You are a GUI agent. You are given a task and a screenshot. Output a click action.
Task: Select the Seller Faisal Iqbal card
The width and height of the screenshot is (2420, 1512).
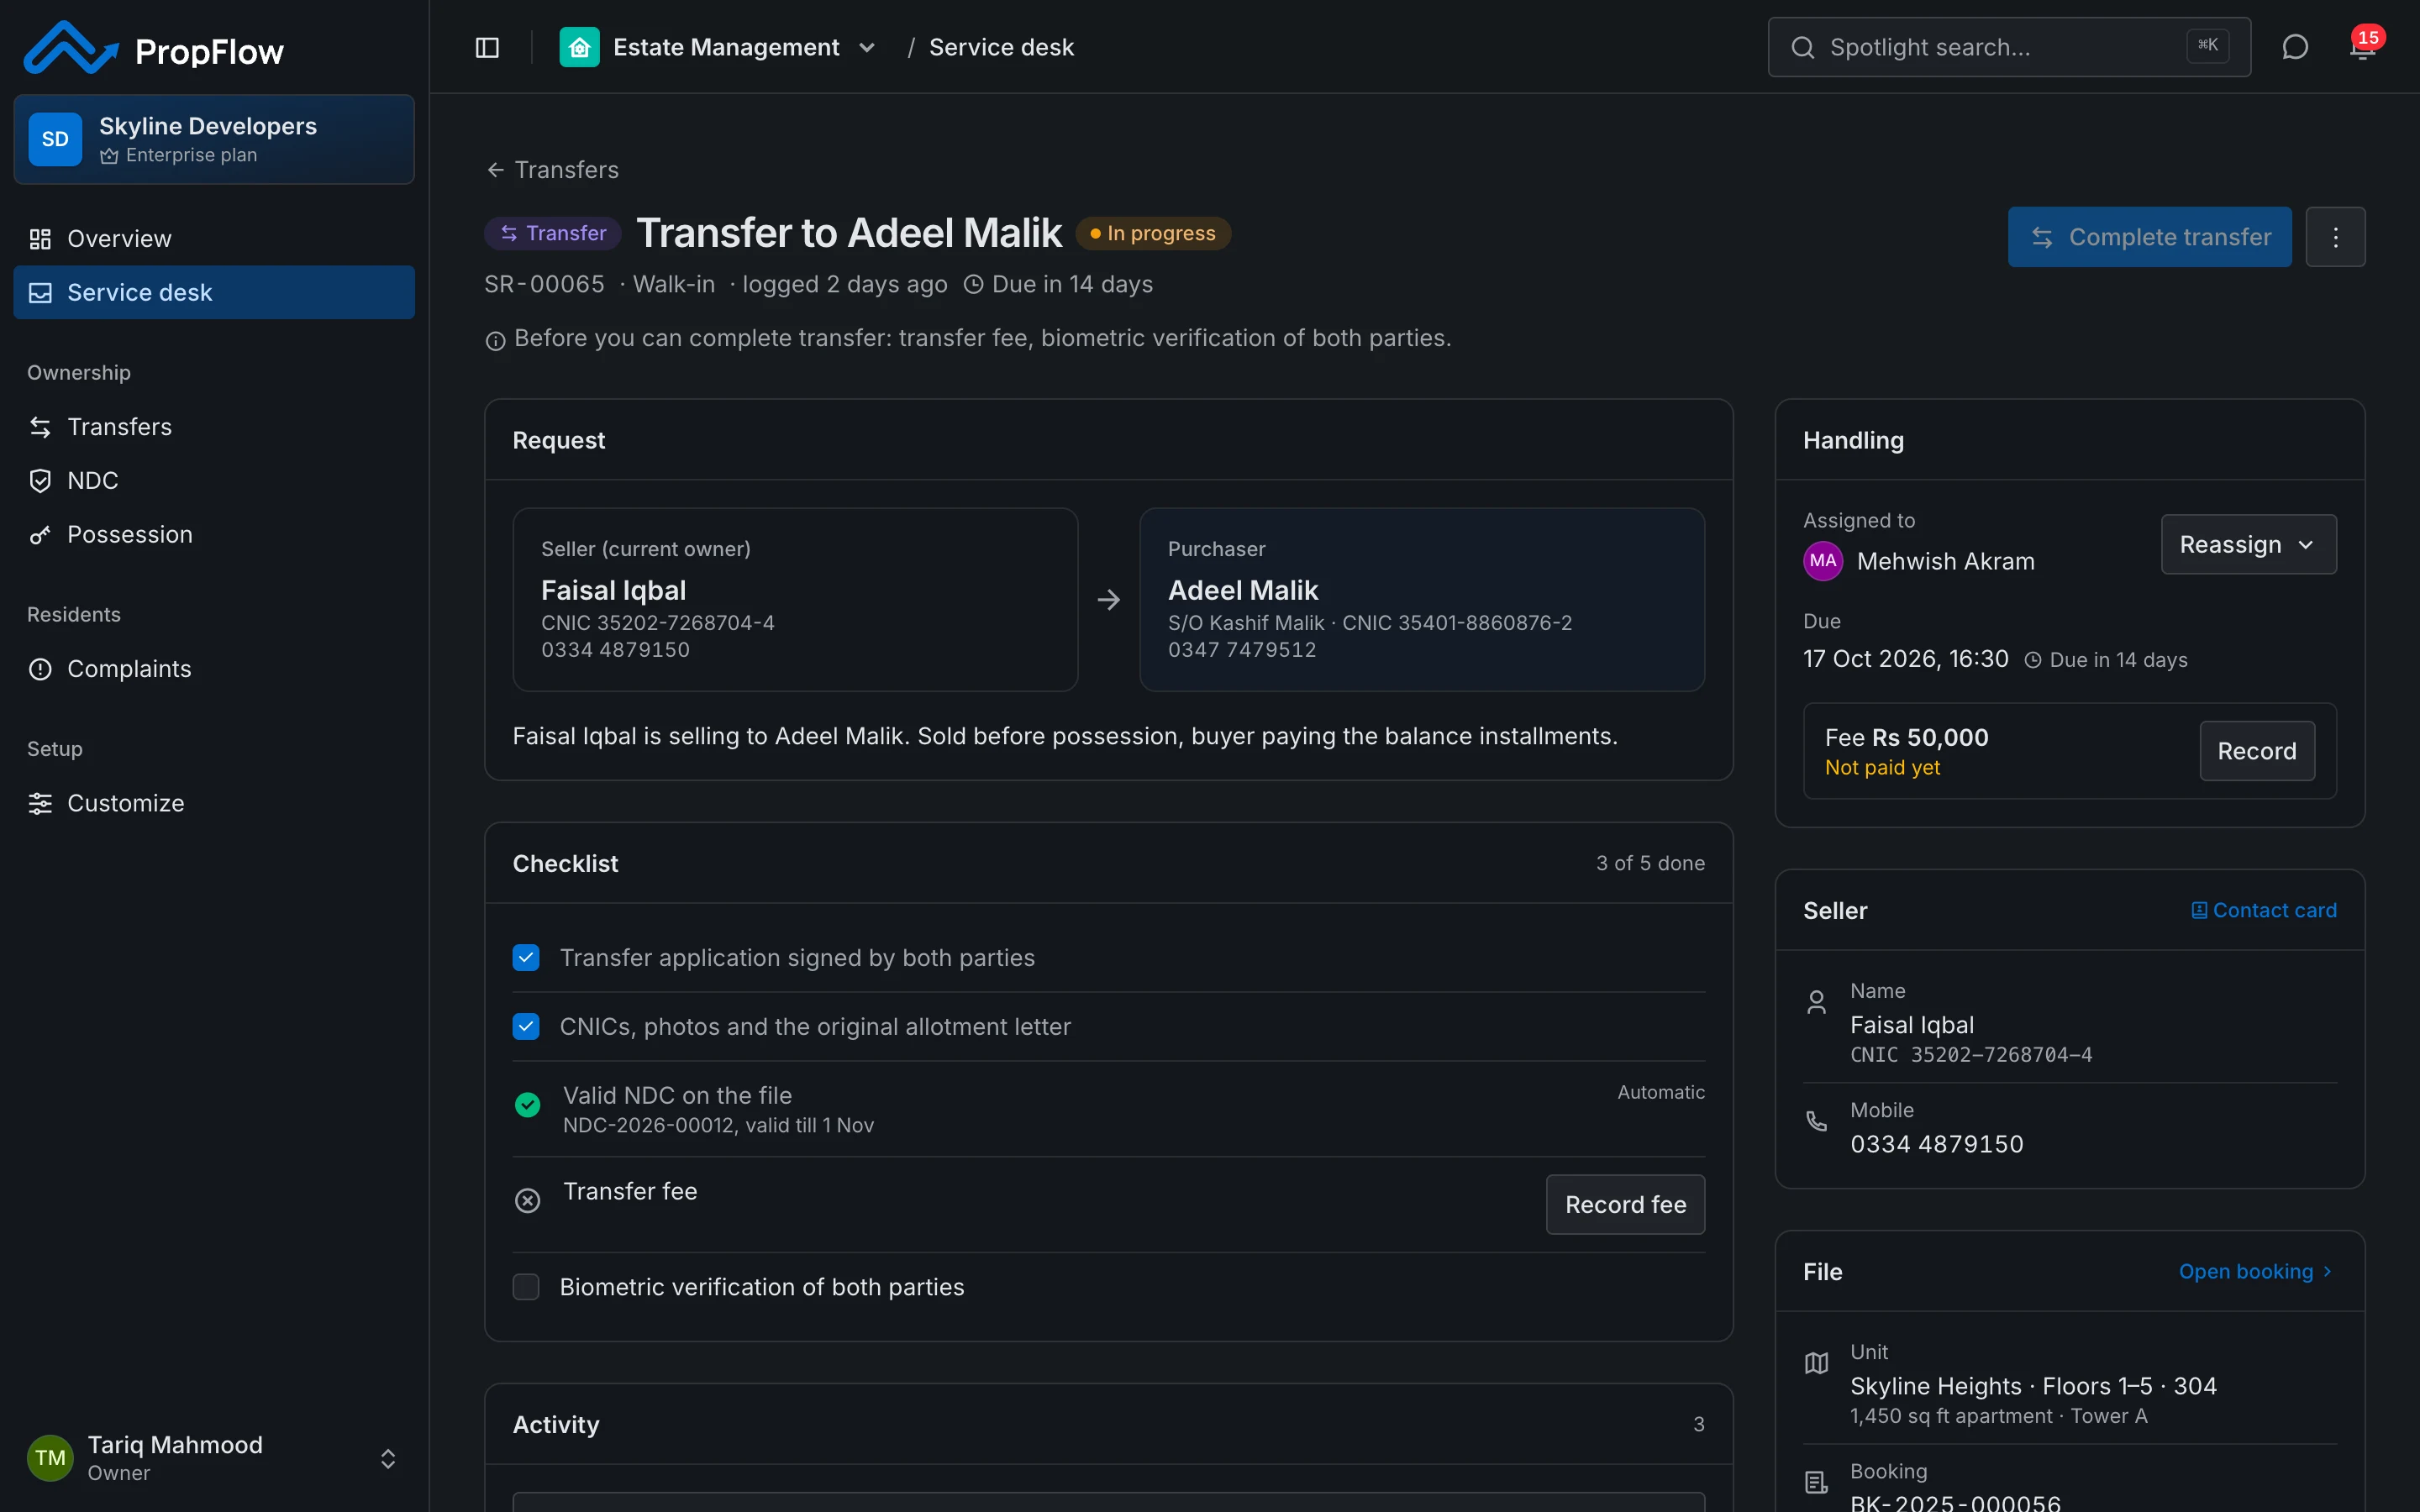coord(795,599)
